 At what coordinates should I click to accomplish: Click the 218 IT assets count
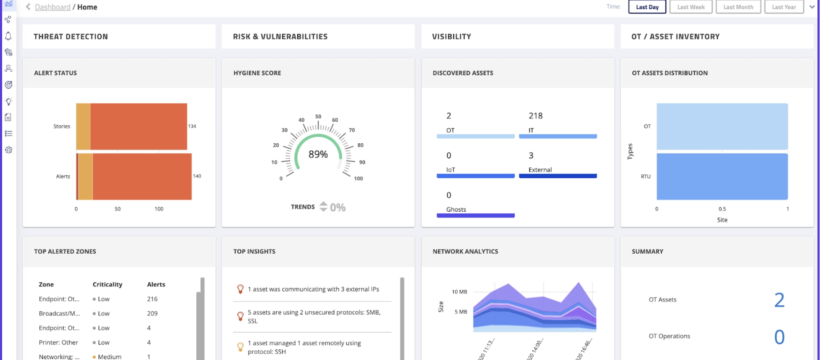pos(536,116)
